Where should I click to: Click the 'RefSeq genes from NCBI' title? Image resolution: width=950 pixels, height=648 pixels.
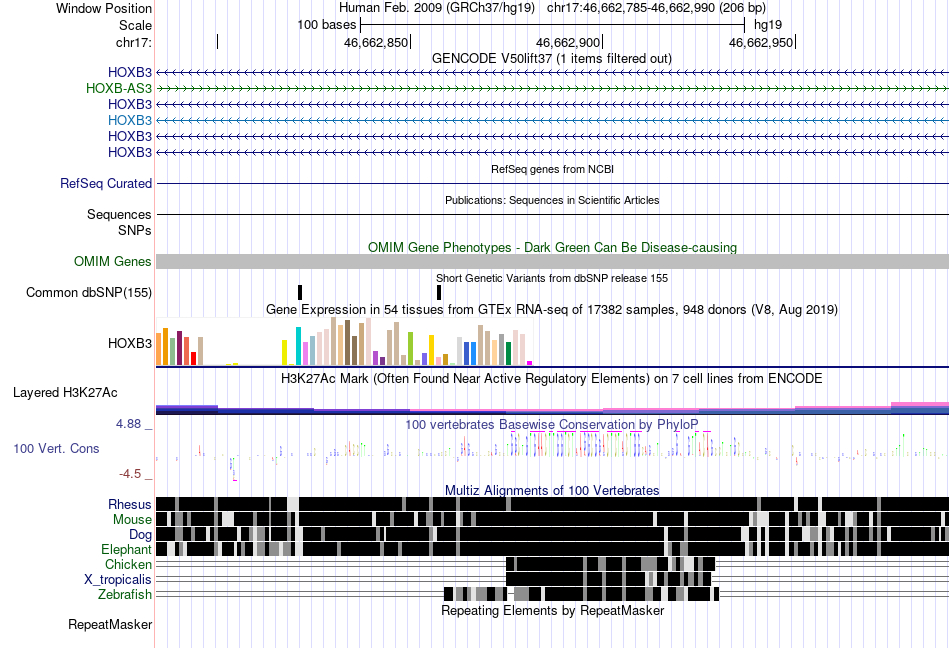pos(553,170)
